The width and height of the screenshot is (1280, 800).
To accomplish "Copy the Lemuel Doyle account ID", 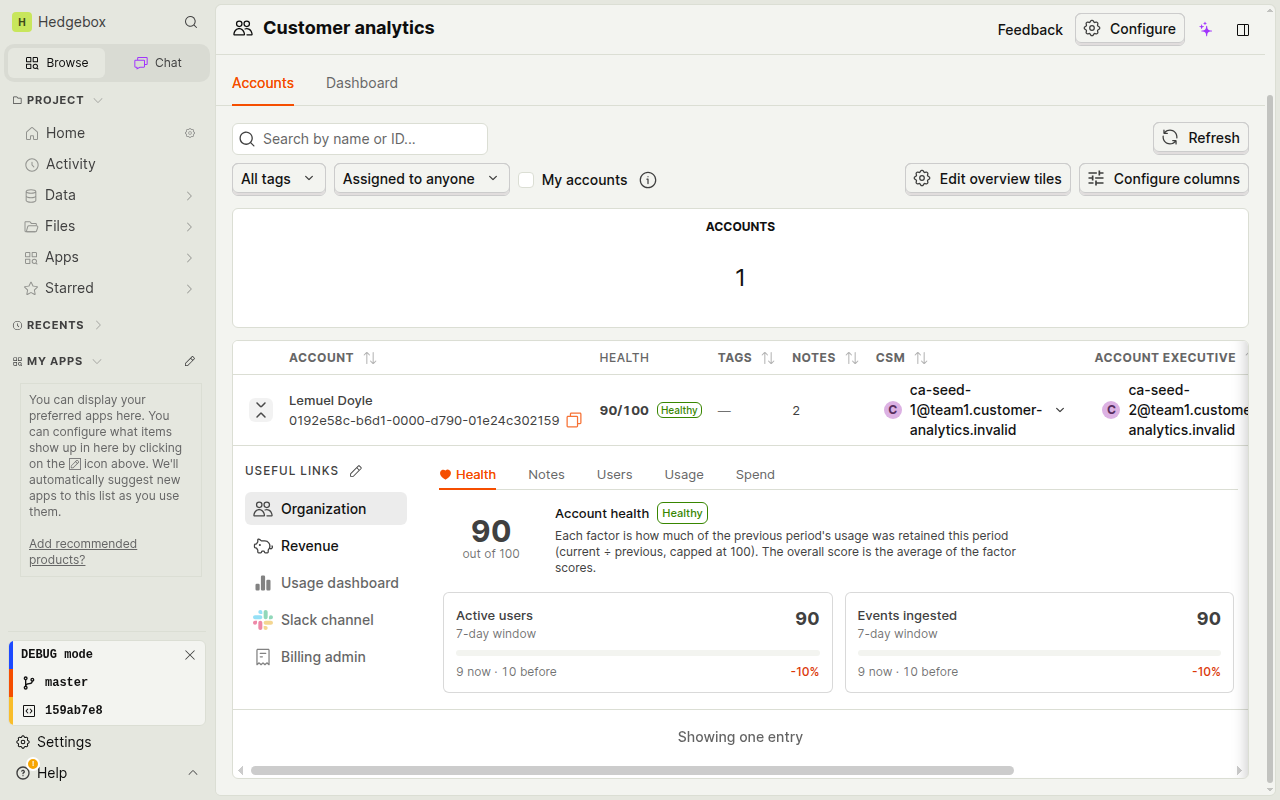I will pyautogui.click(x=574, y=421).
